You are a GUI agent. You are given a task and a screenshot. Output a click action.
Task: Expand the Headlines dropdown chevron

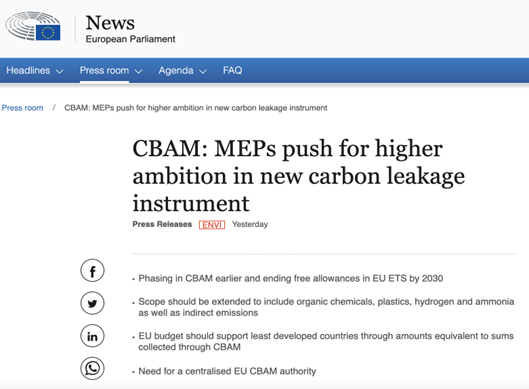pyautogui.click(x=60, y=71)
